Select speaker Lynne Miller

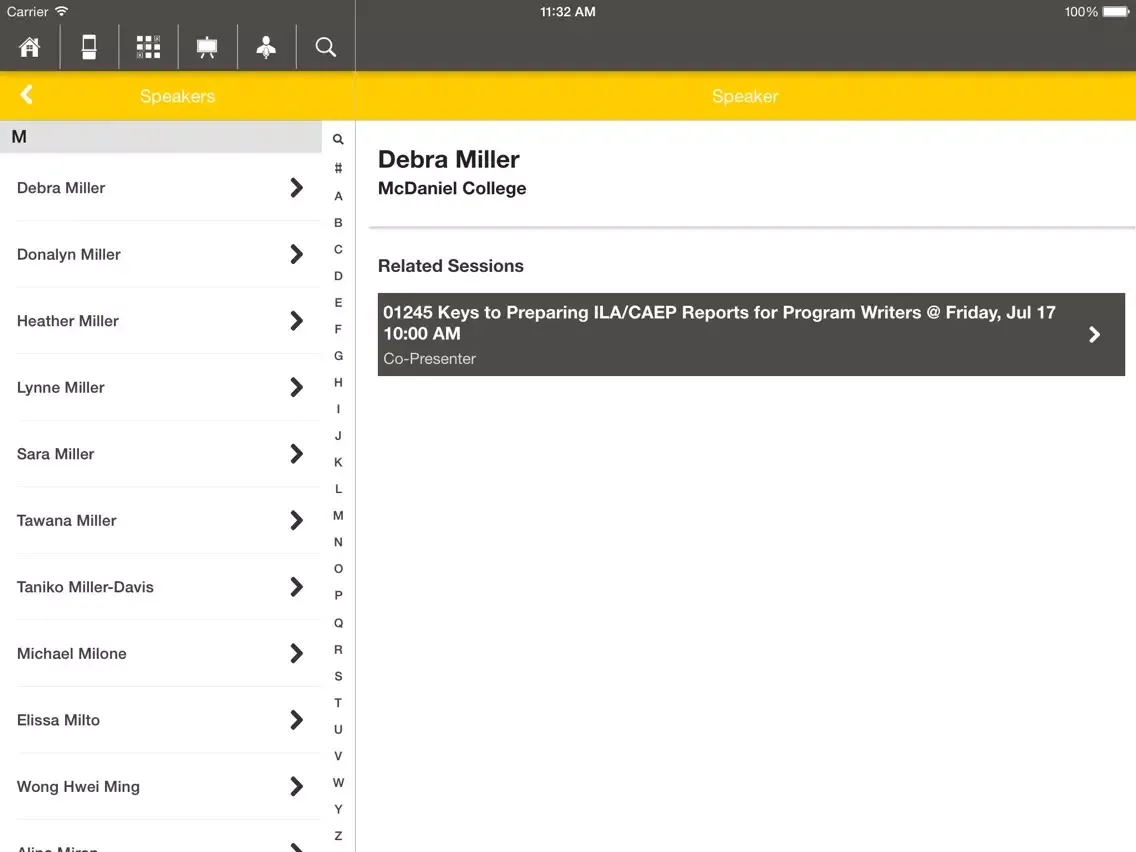coord(161,388)
